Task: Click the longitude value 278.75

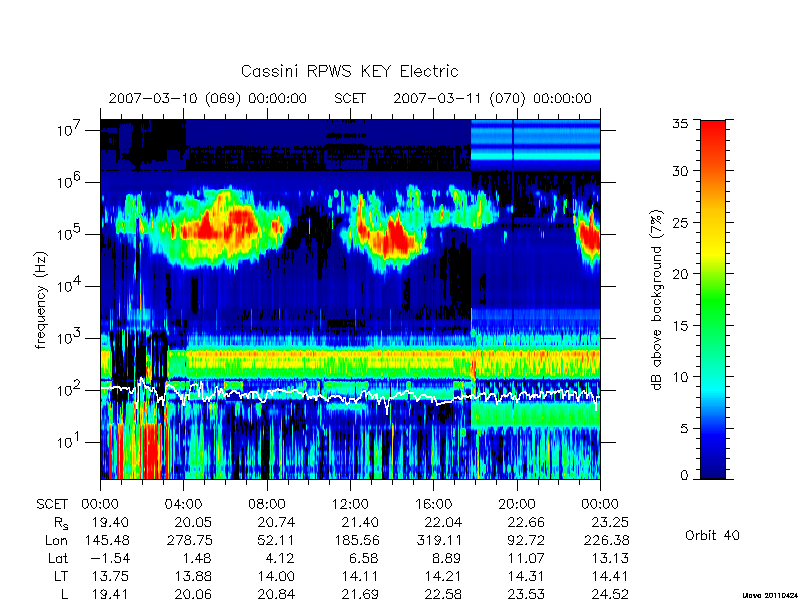Action: [190, 540]
